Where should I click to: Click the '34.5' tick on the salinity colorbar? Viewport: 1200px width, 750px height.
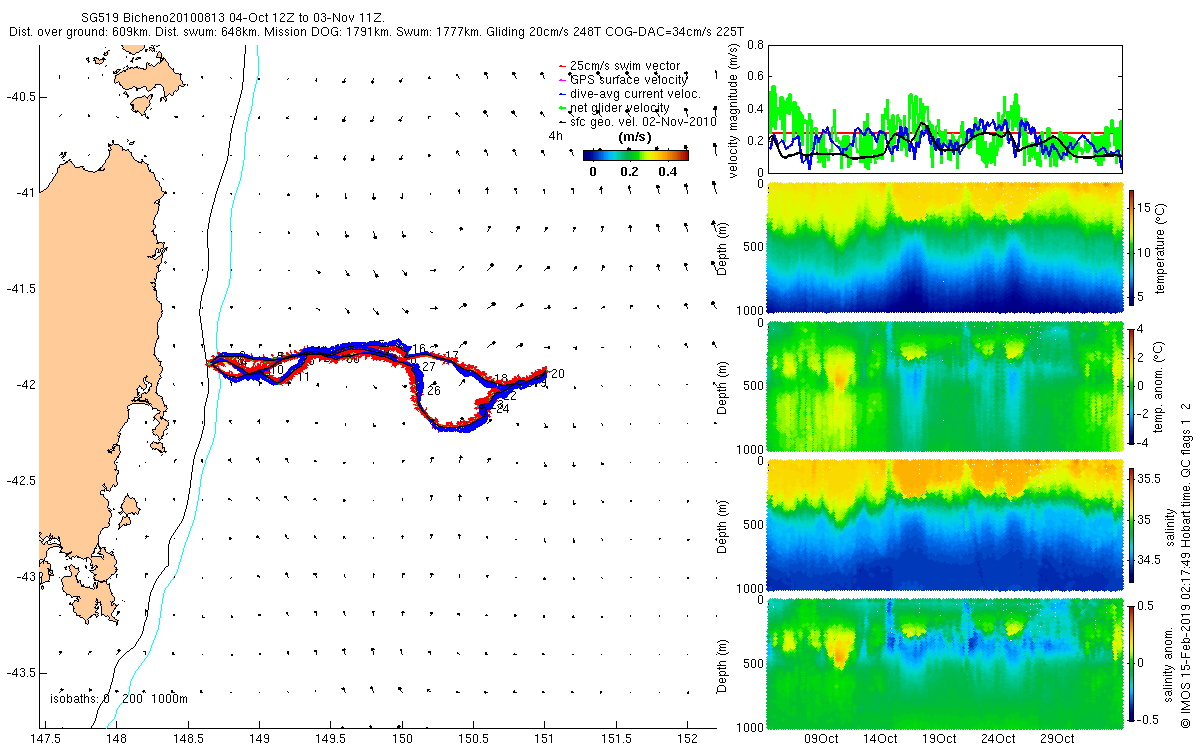click(x=1150, y=561)
